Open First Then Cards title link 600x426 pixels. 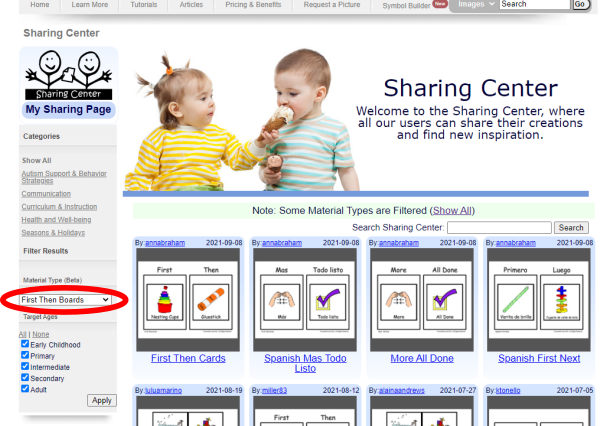(188, 358)
